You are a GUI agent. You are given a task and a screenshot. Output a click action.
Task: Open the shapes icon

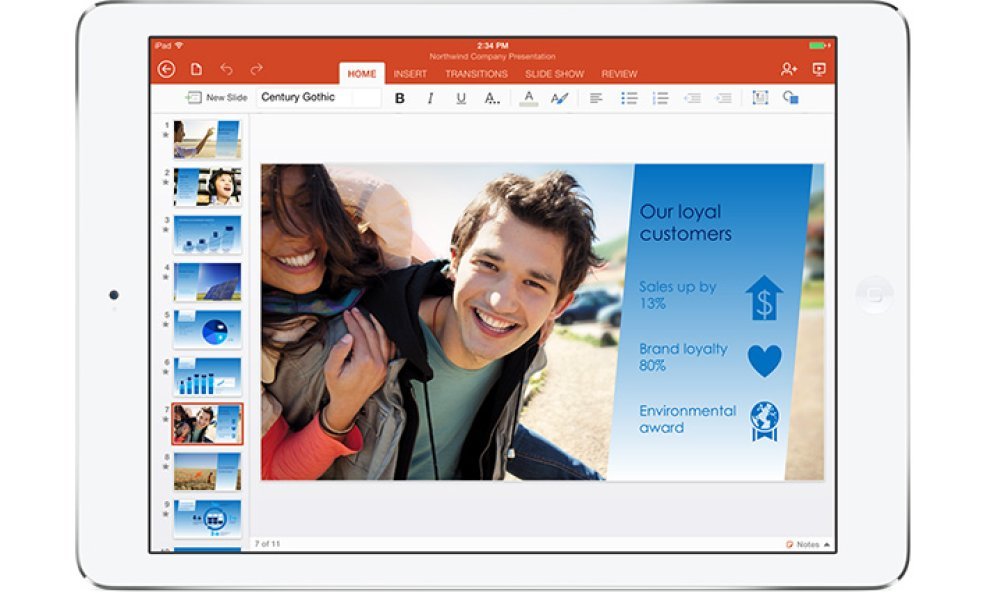pyautogui.click(x=791, y=98)
